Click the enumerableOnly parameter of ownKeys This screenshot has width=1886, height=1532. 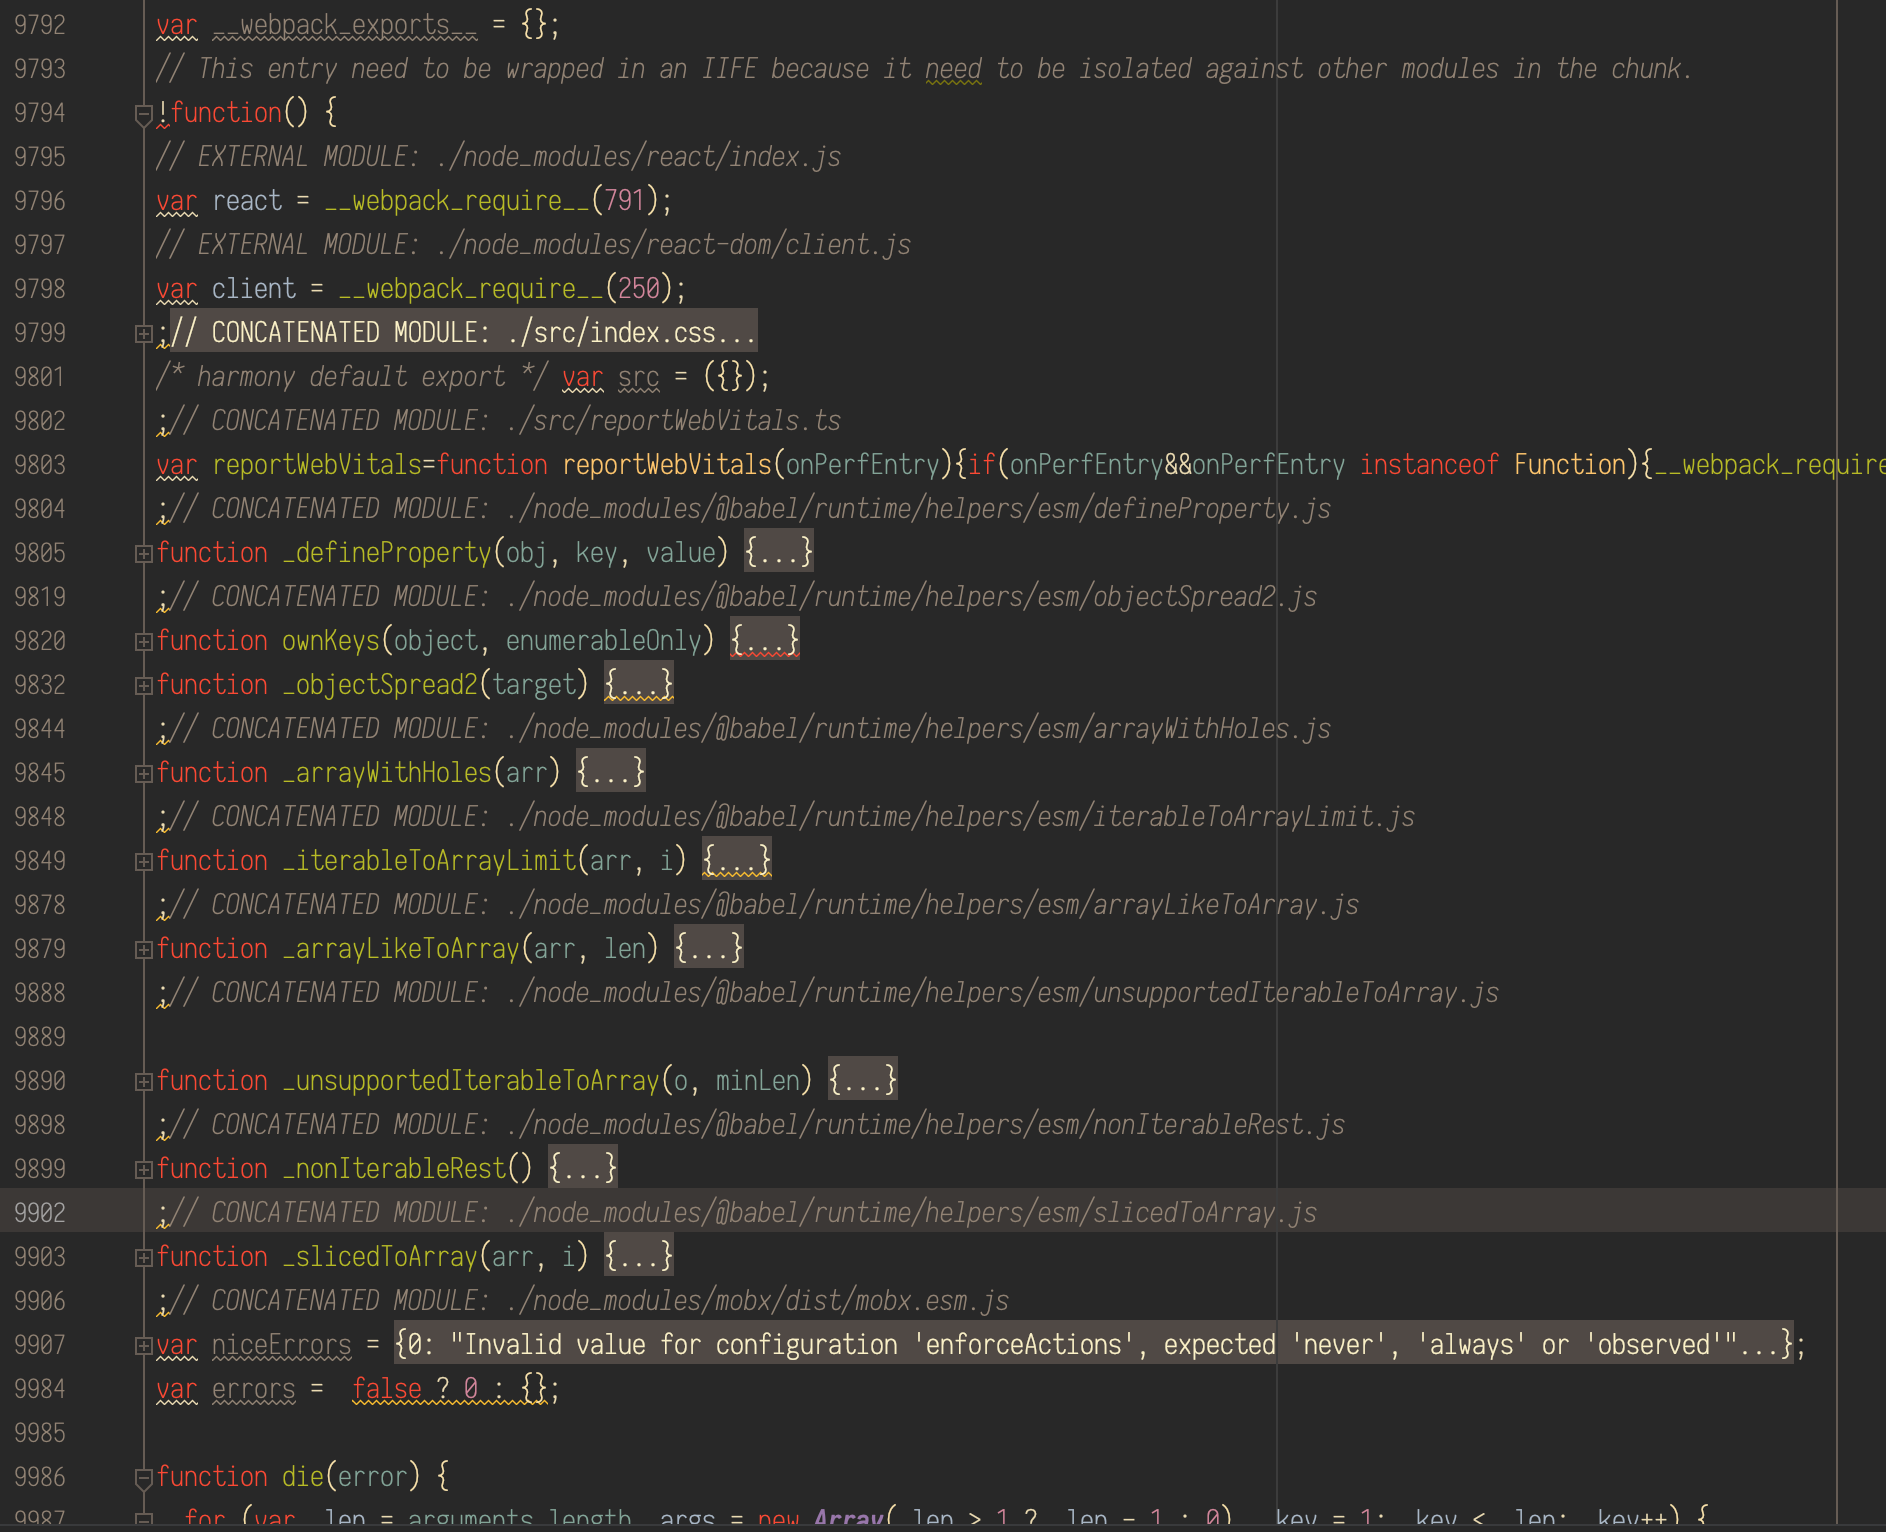click(604, 641)
